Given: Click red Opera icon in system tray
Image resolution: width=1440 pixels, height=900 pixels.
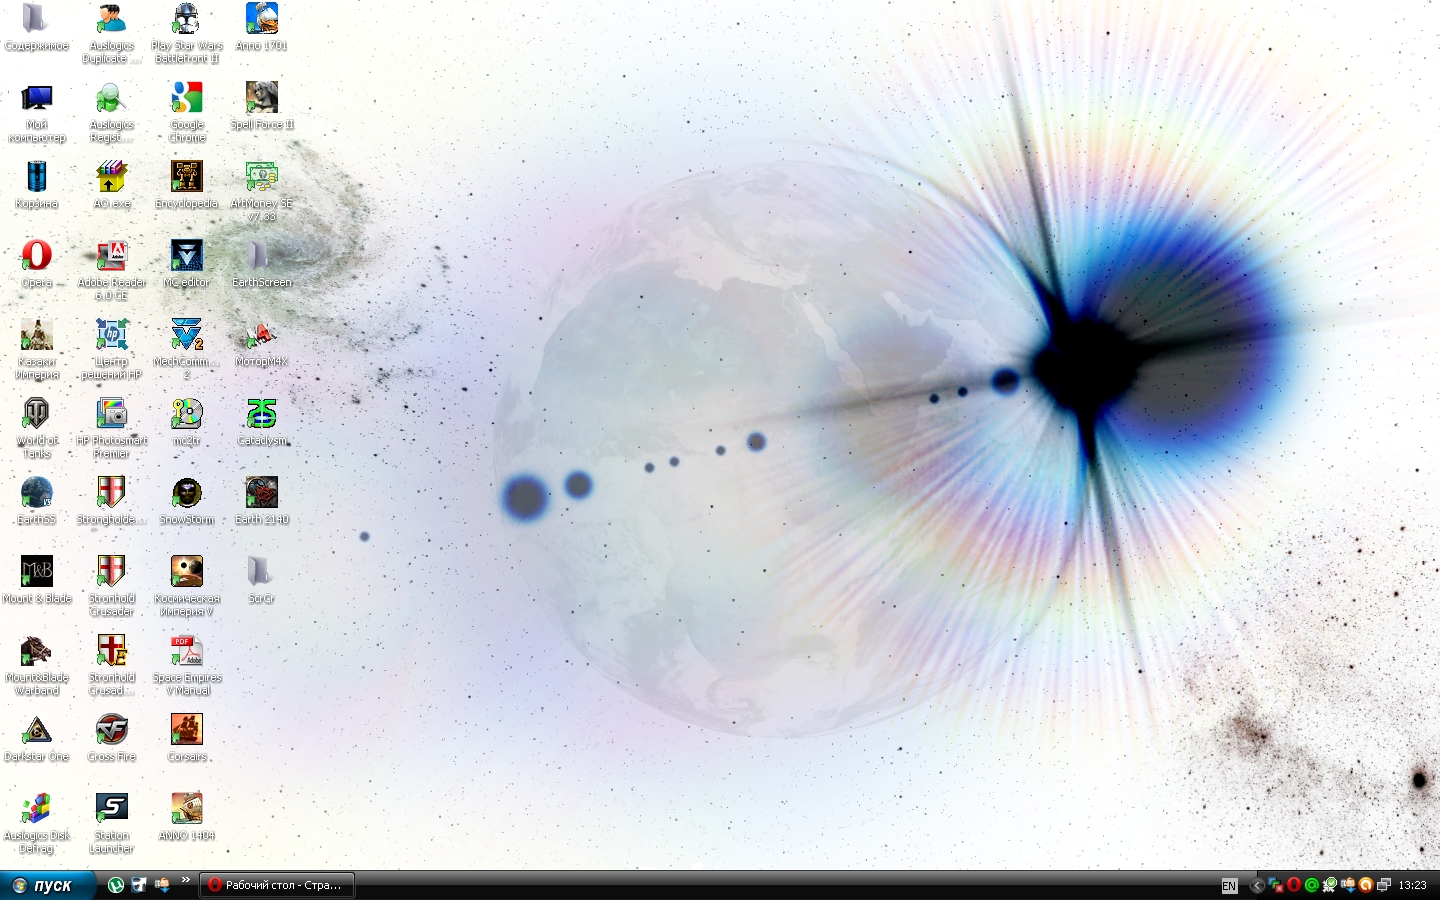Looking at the screenshot, I should (1294, 885).
